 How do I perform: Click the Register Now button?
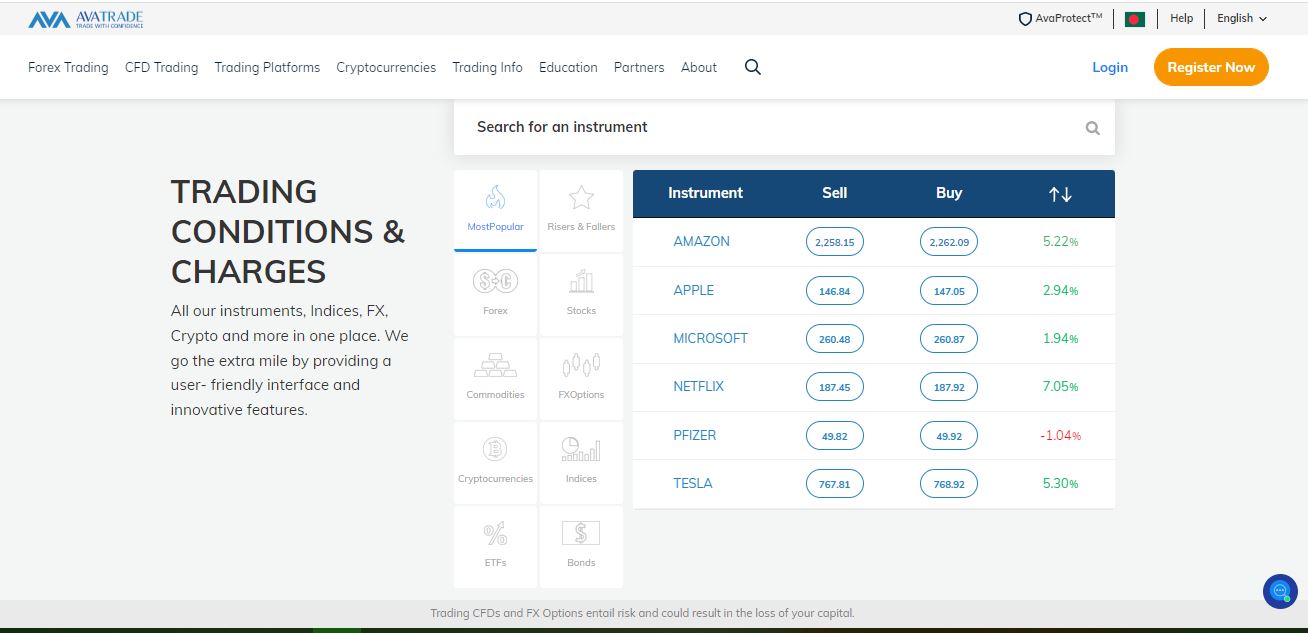coord(1211,67)
